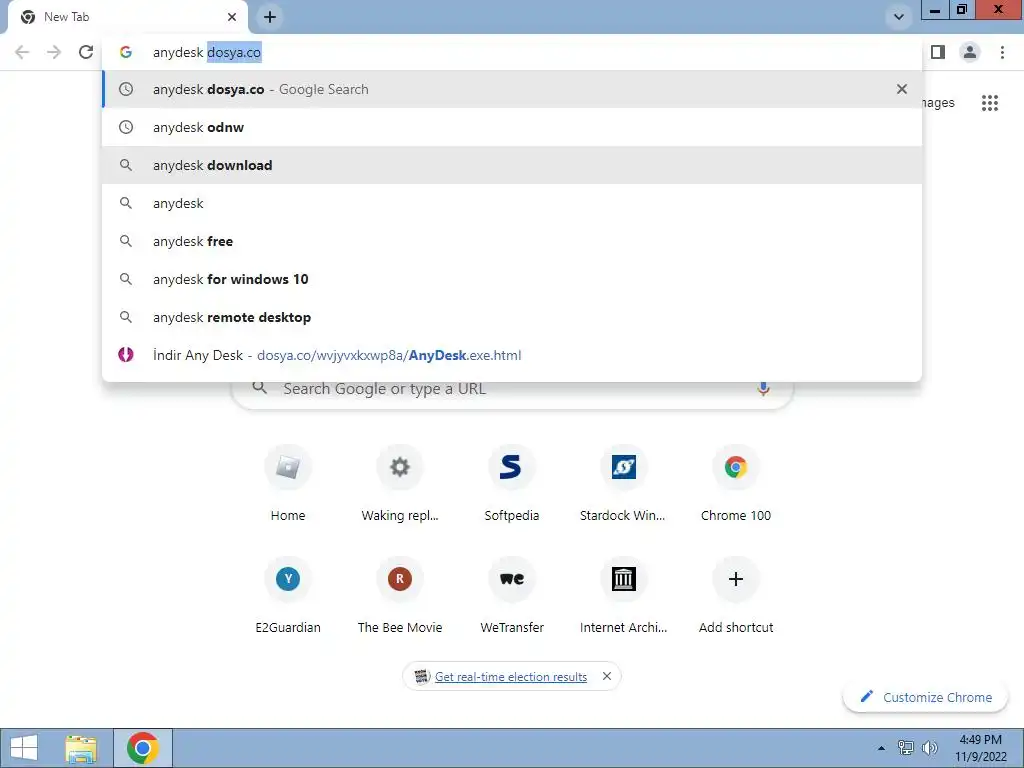Click the Google 'G' icon in address bar
This screenshot has width=1024, height=768.
pyautogui.click(x=126, y=52)
